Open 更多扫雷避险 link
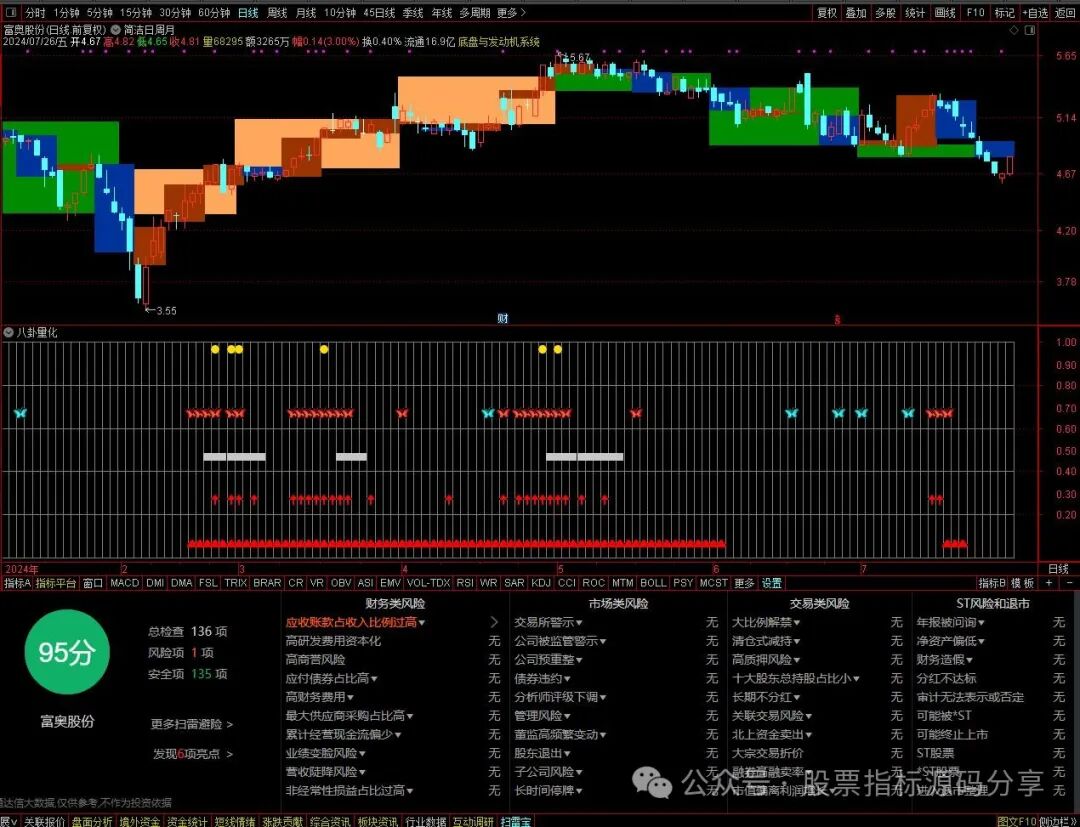Screen dimensions: 1080x827 click(x=192, y=724)
